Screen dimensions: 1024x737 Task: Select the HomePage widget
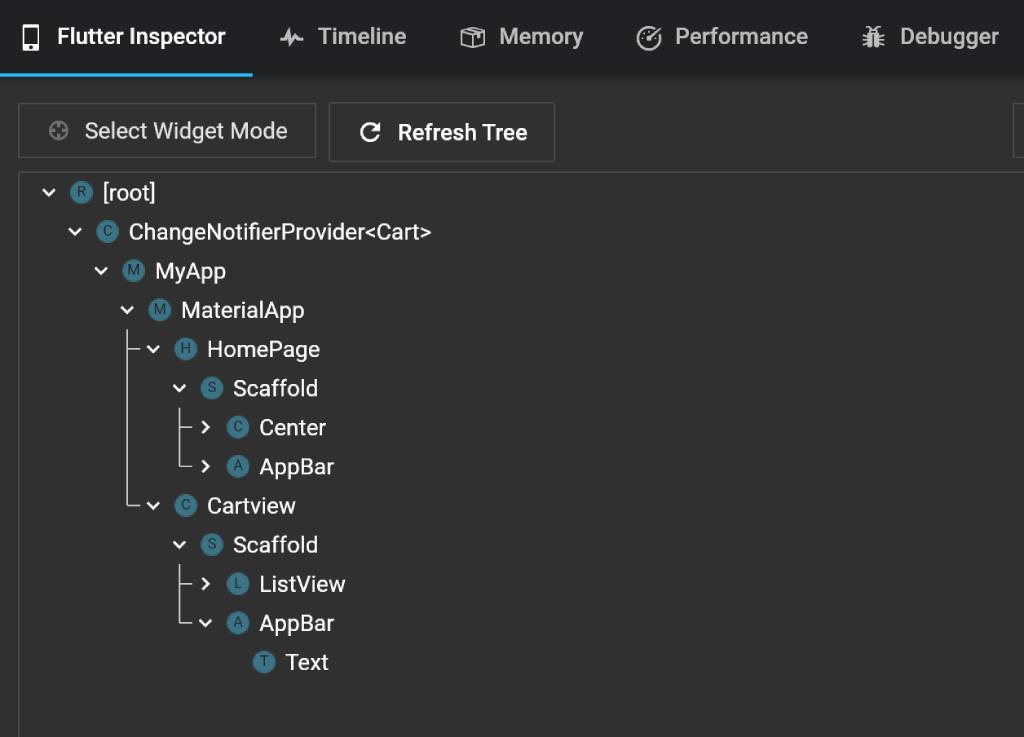[x=263, y=350]
